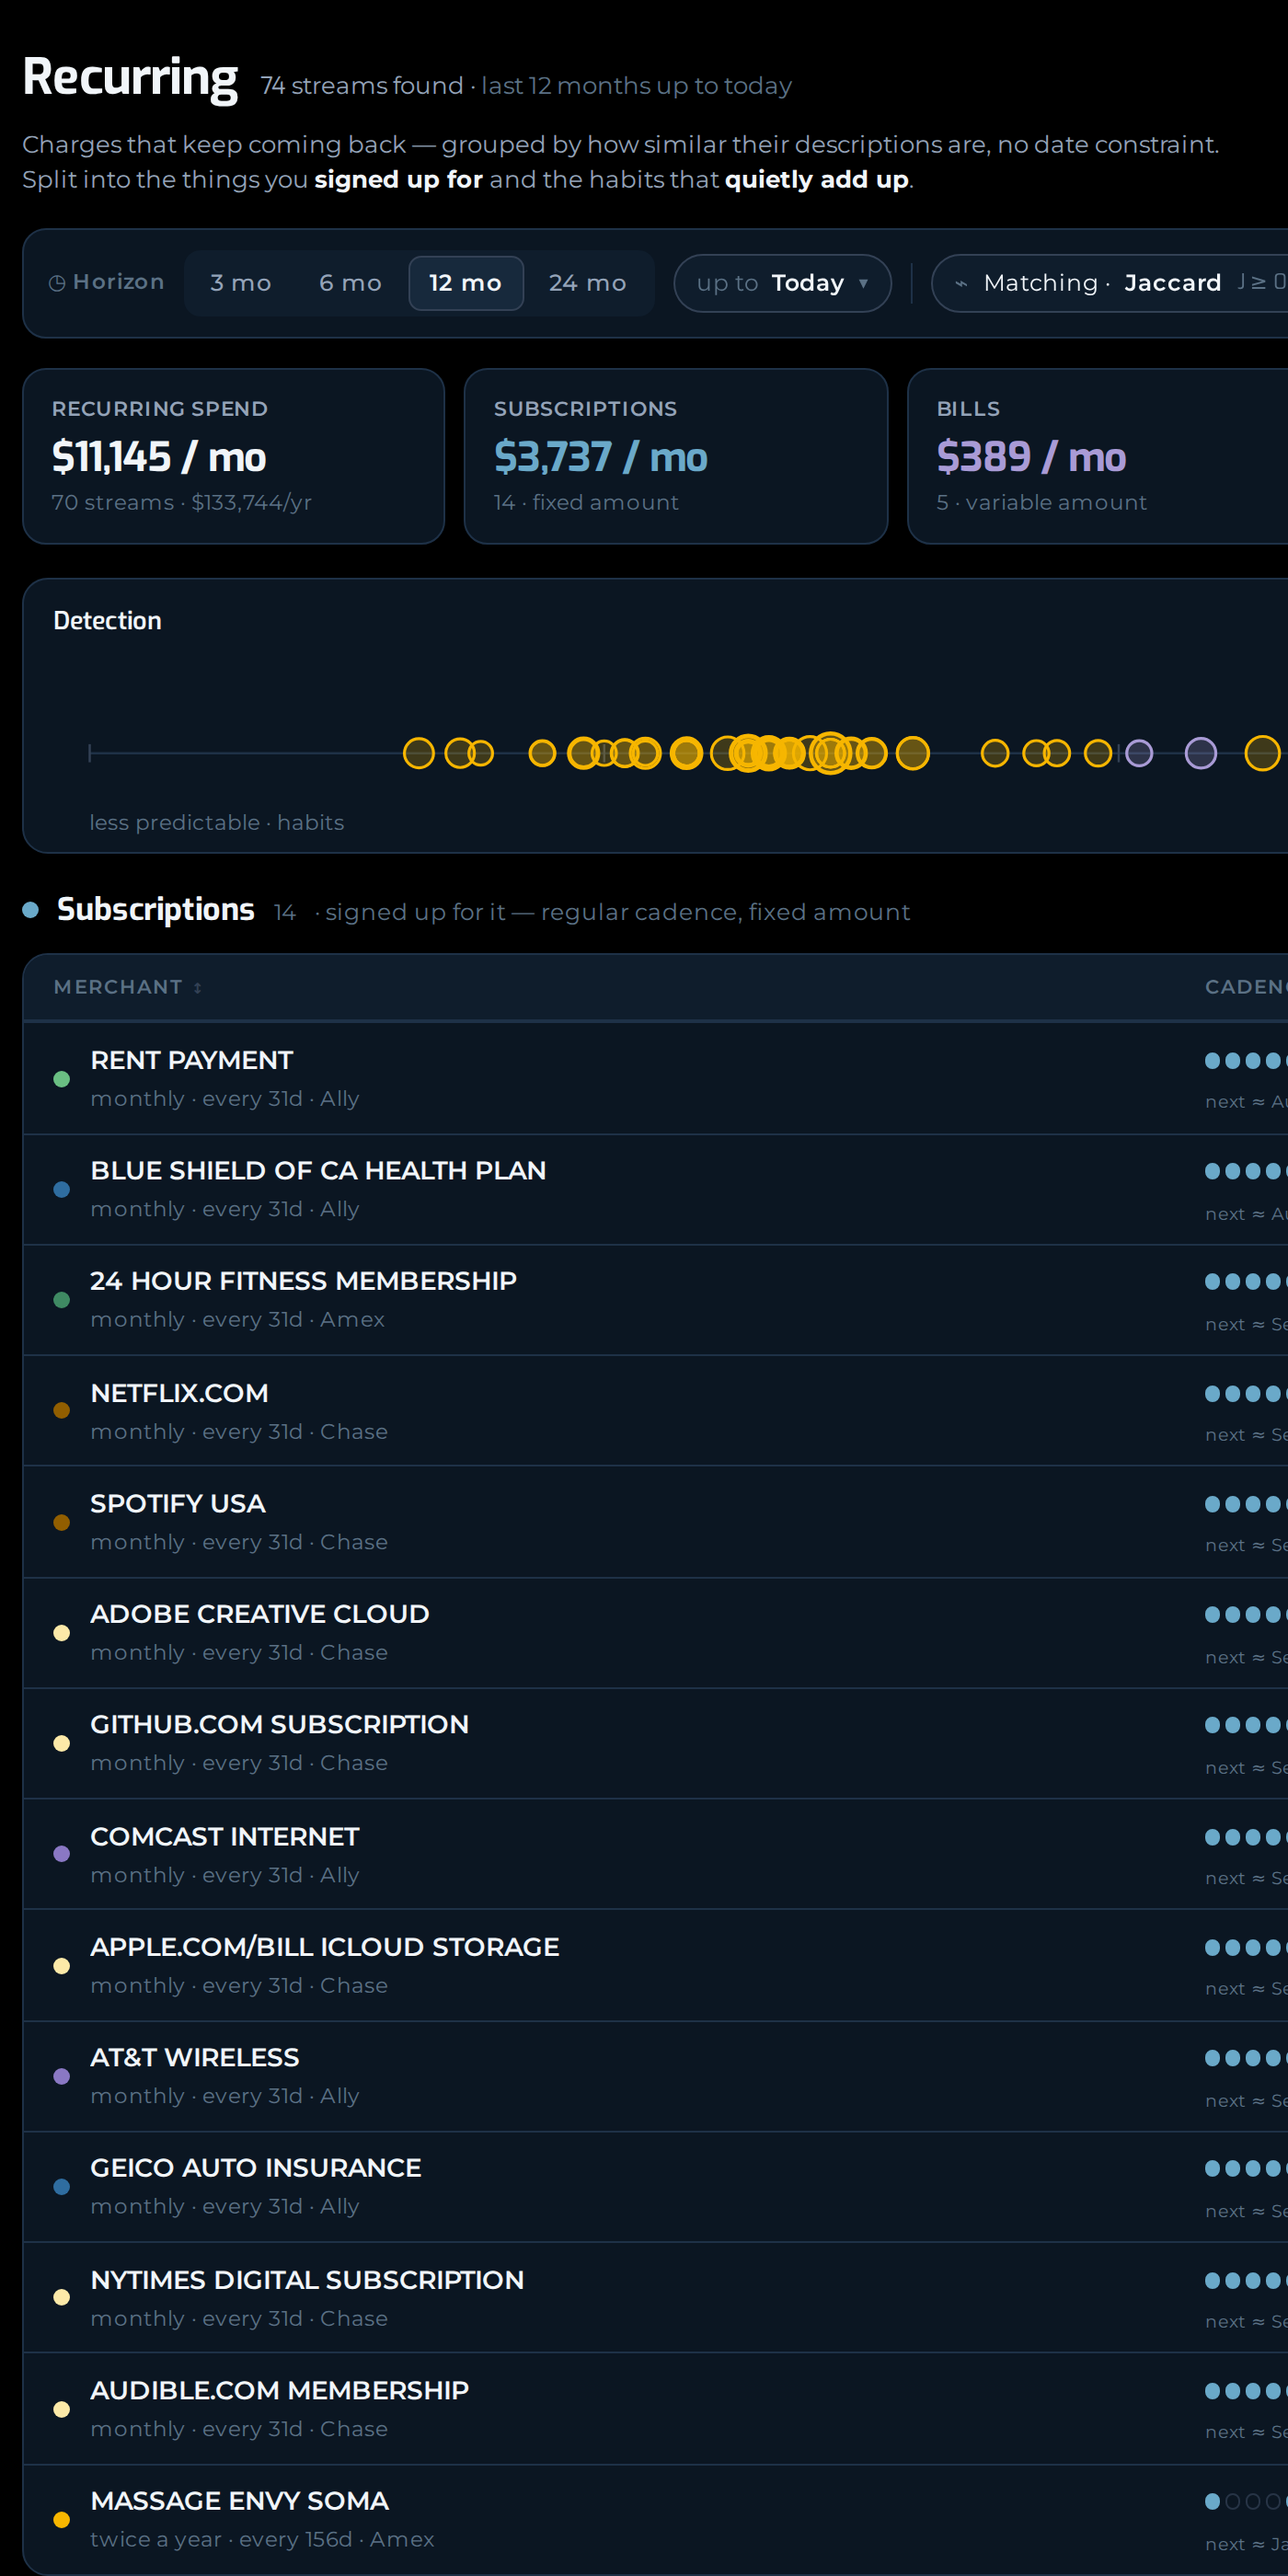Select the 6 mo horizon
This screenshot has height=2576, width=1288.
[x=350, y=283]
